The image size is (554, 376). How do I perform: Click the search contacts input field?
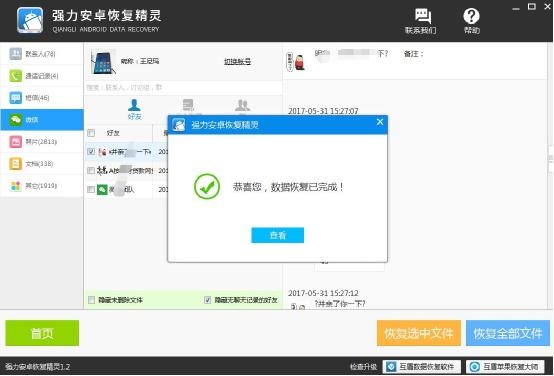183,88
